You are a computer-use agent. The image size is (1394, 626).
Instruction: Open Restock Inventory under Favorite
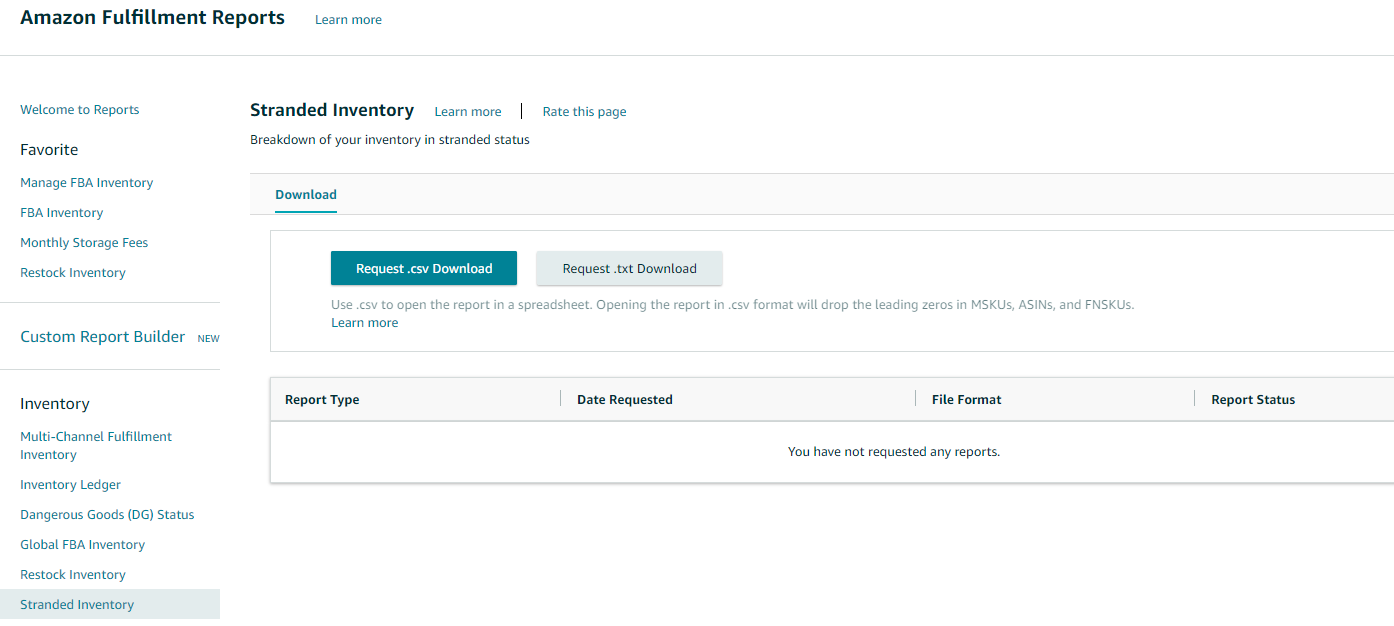pyautogui.click(x=73, y=273)
